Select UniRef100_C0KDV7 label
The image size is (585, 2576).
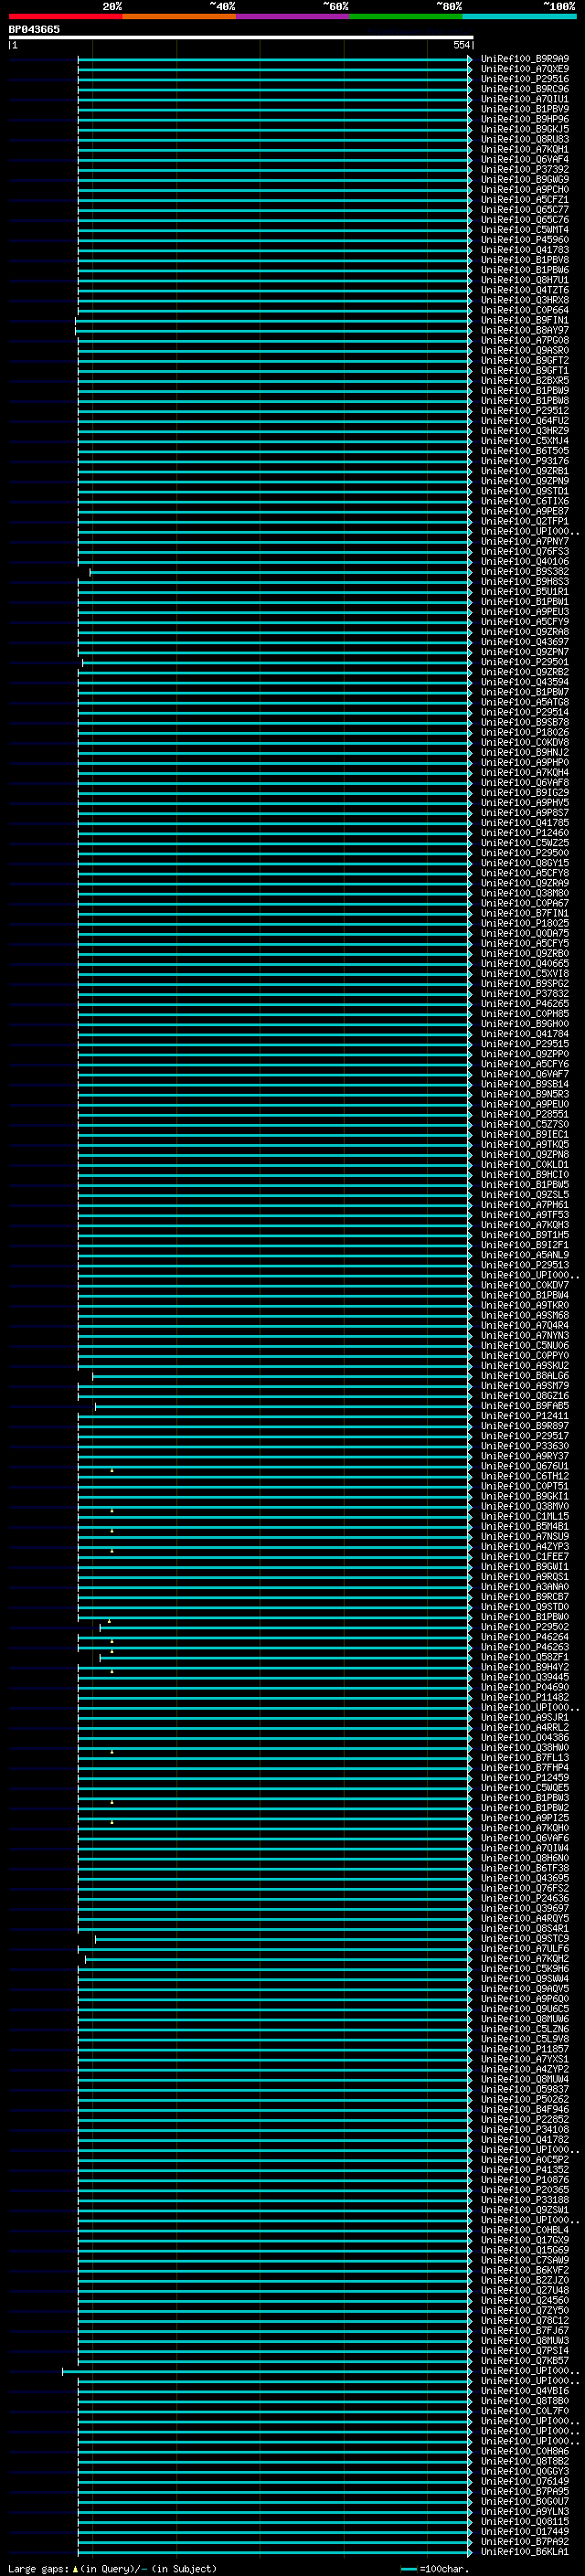coord(525,1285)
